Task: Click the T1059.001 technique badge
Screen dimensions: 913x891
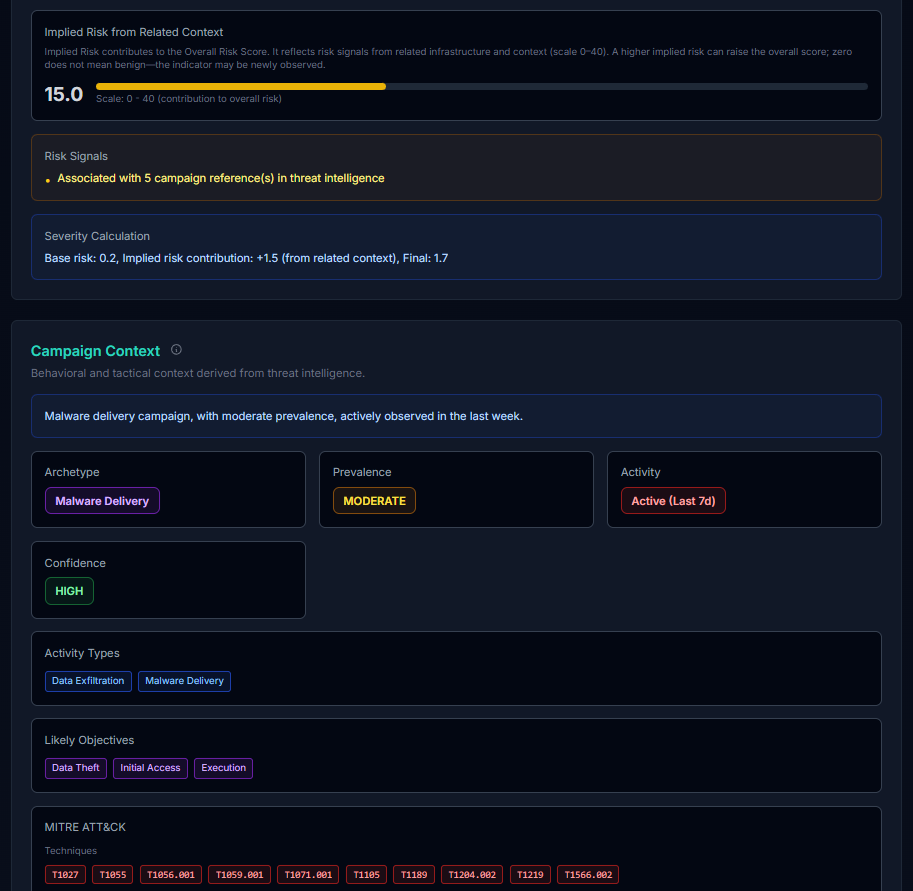Action: click(x=239, y=874)
